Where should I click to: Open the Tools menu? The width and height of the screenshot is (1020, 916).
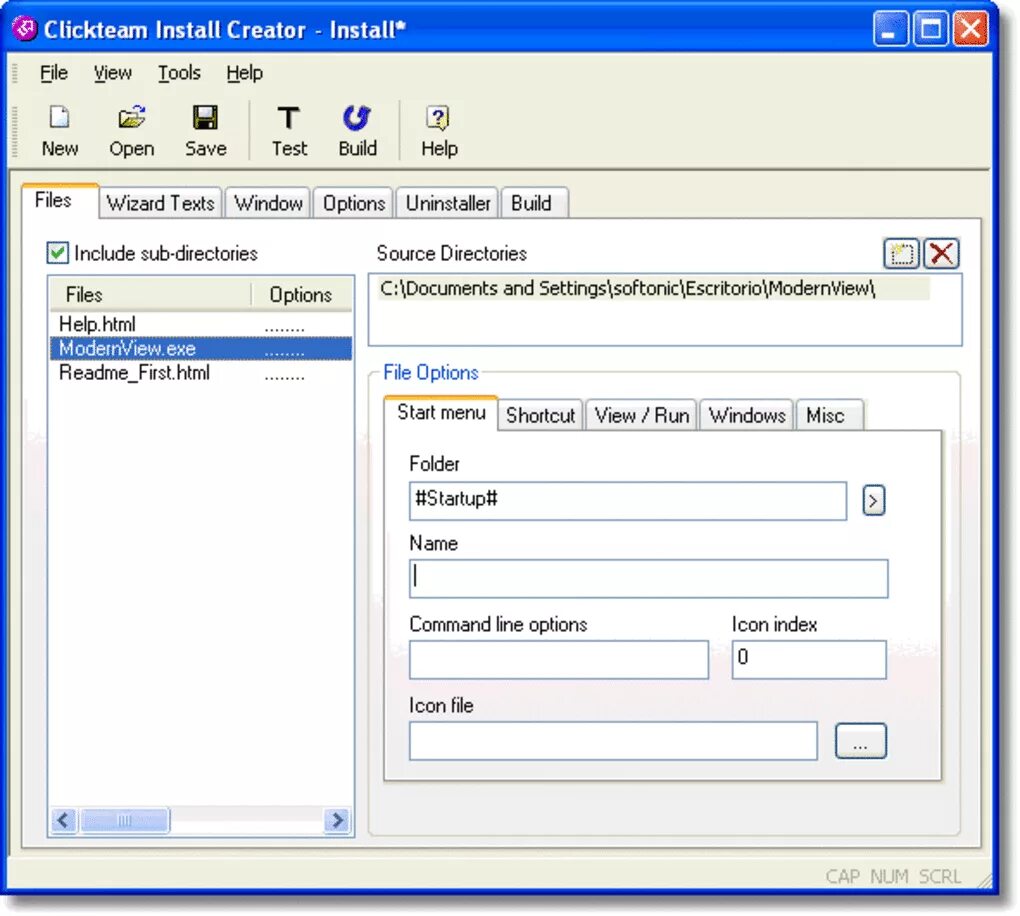click(180, 73)
